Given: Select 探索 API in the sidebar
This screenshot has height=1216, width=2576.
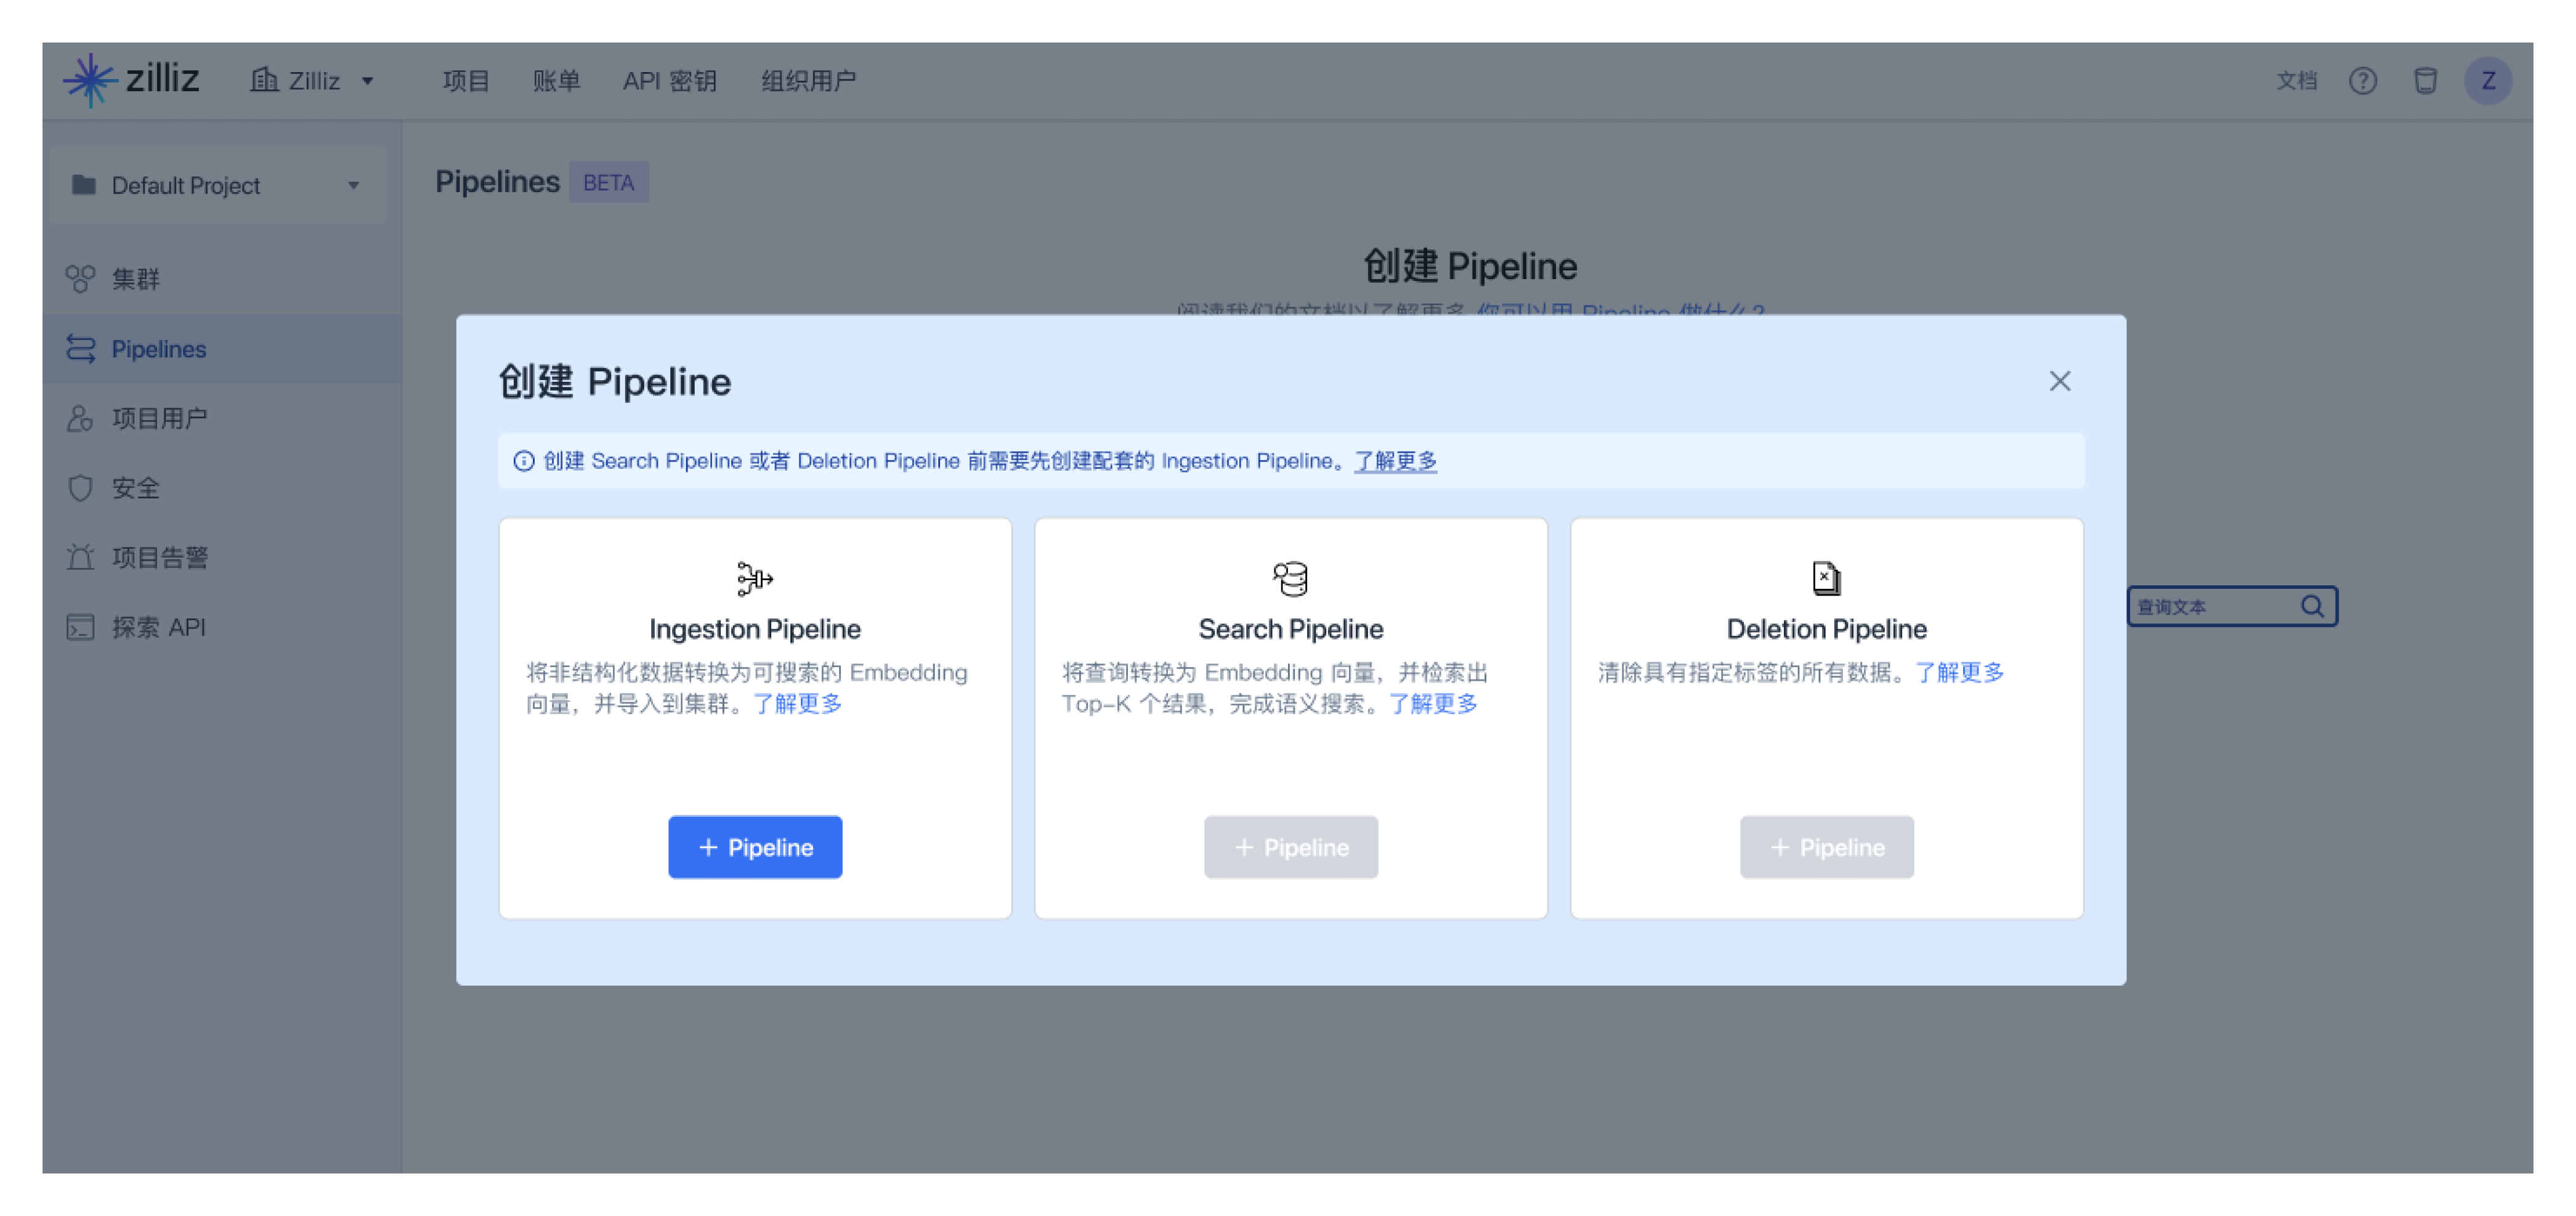Looking at the screenshot, I should [222, 627].
